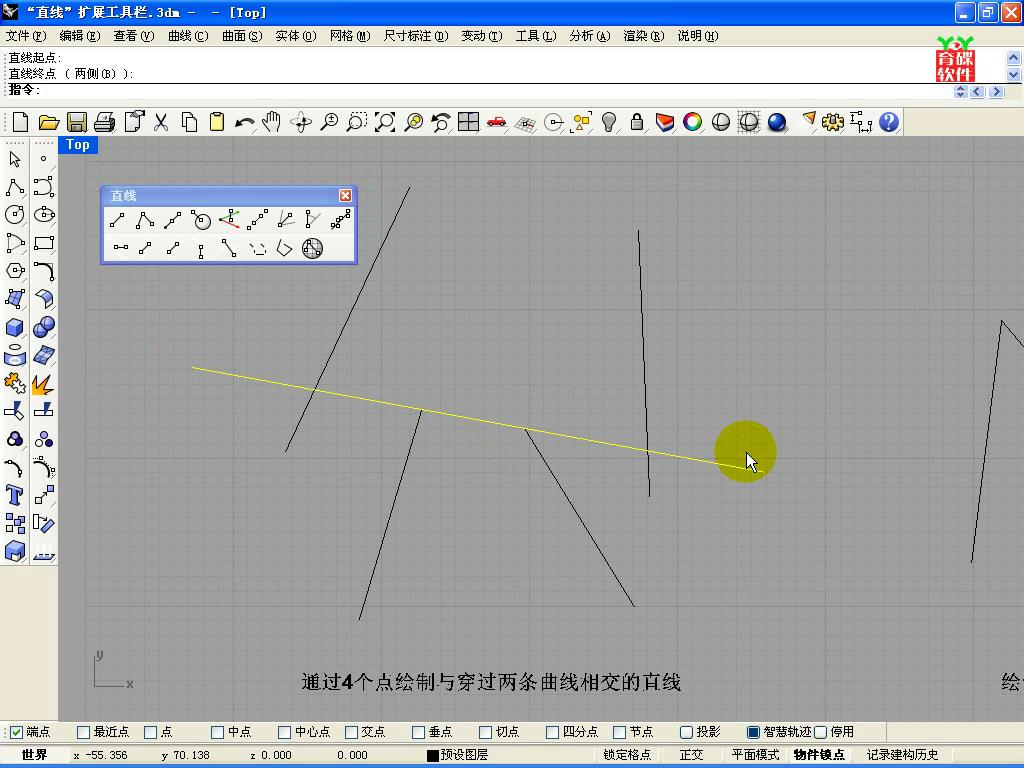Cut selection with scissors icon

161,122
